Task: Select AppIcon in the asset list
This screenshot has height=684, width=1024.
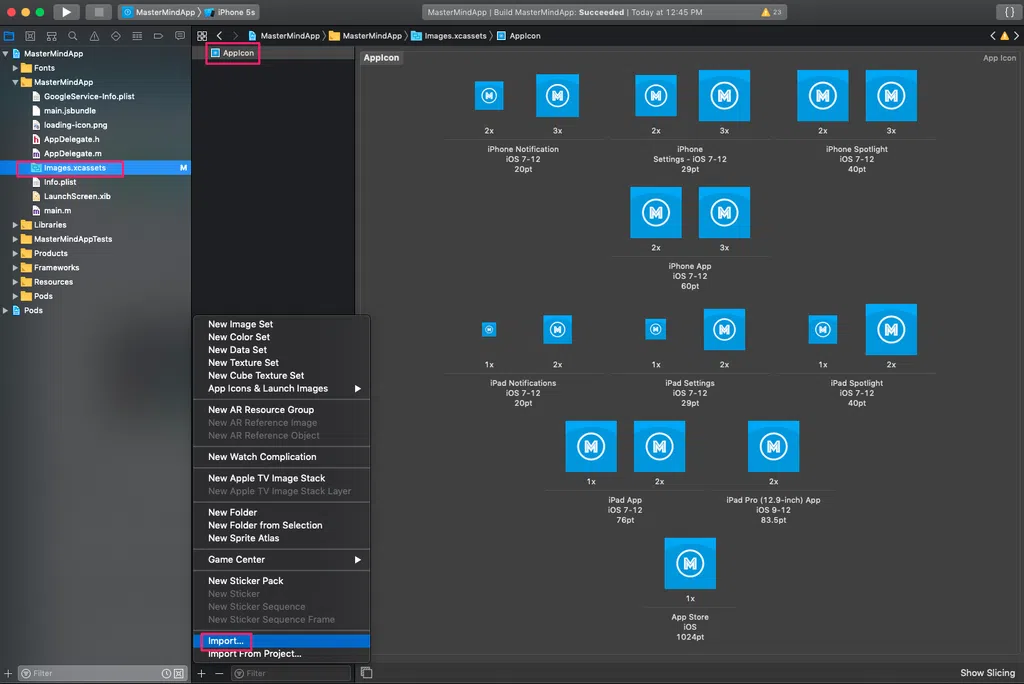Action: (232, 53)
